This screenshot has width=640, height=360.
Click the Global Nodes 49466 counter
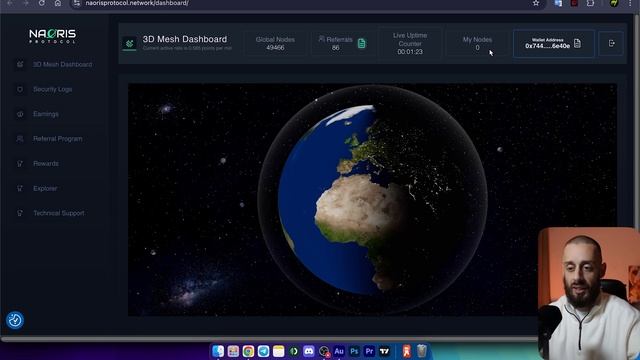[275, 43]
